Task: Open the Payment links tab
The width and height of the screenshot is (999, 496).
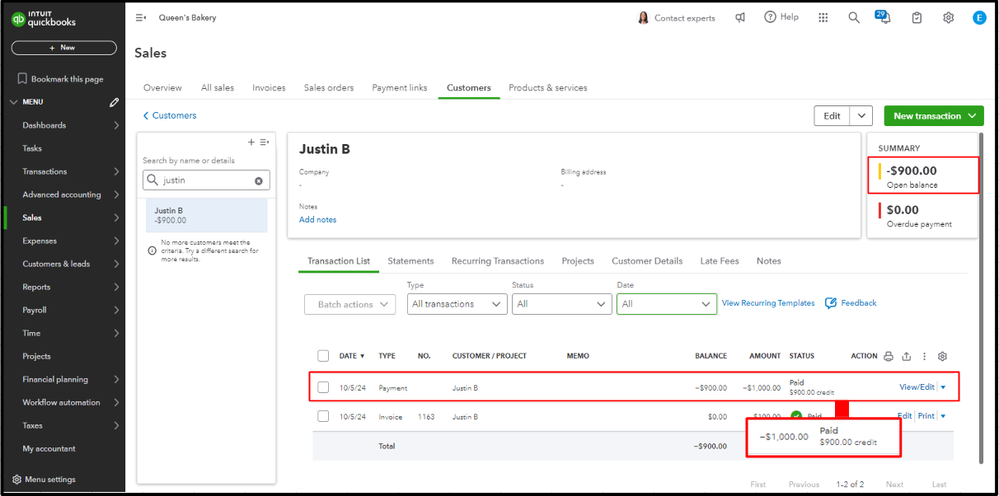Action: (399, 88)
